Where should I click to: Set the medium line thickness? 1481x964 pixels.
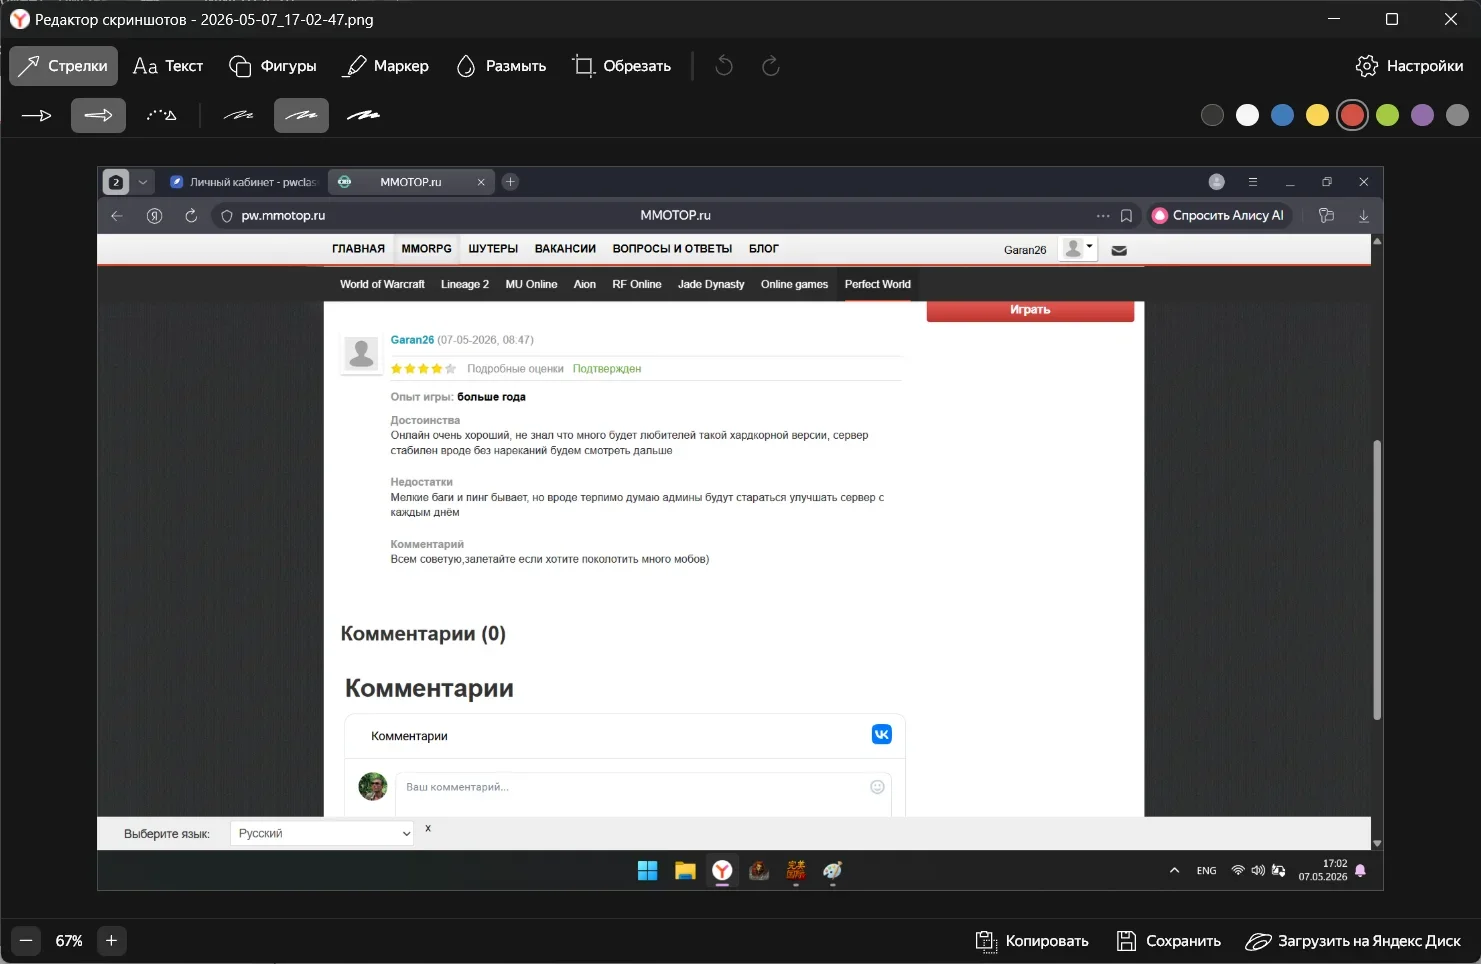click(301, 116)
